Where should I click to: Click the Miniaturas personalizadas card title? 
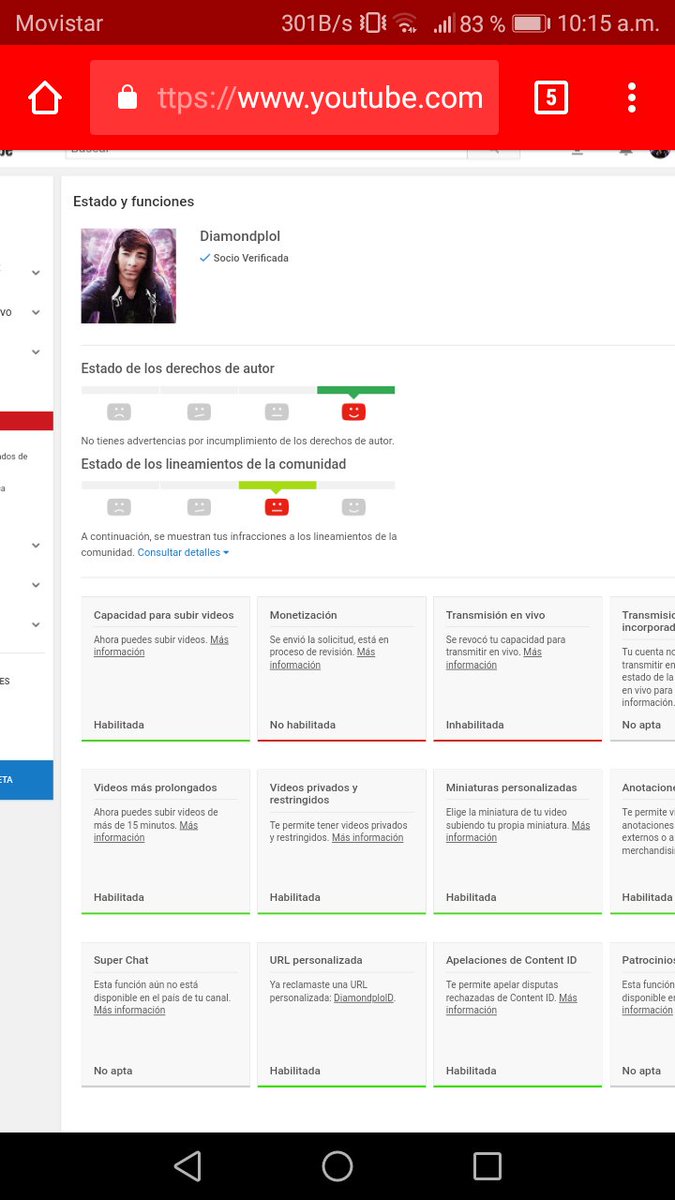click(512, 788)
